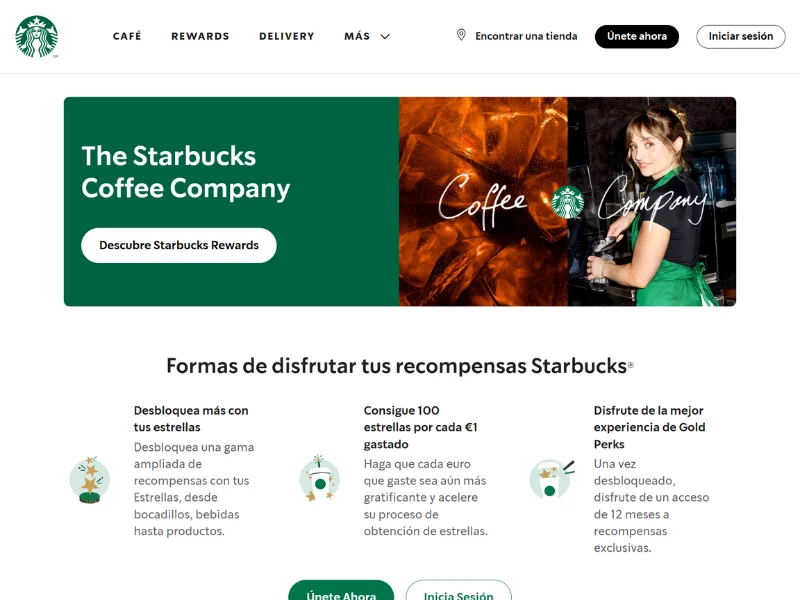Image resolution: width=800 pixels, height=600 pixels.
Task: Click the barista photo in banner
Action: (652, 202)
